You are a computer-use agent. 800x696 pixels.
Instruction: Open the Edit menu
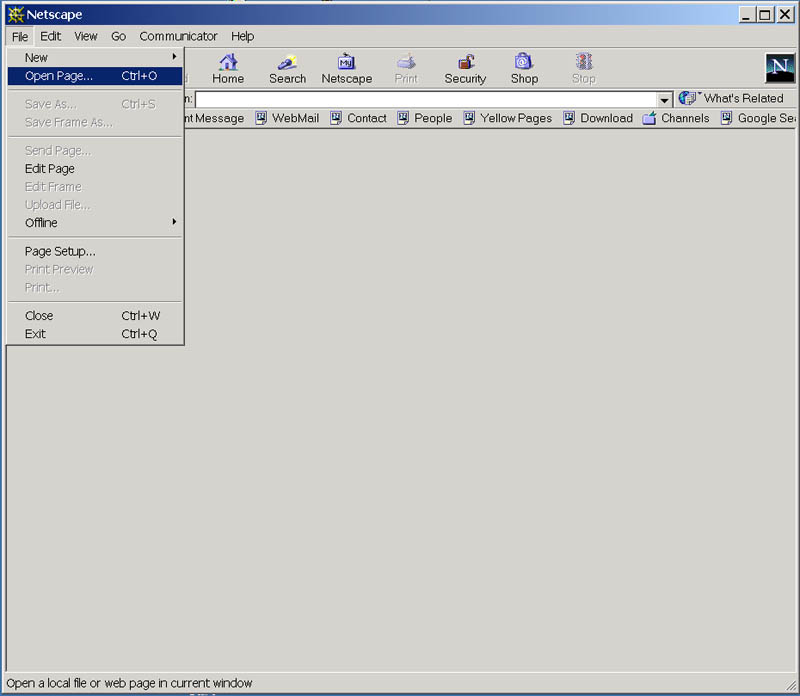(x=51, y=36)
